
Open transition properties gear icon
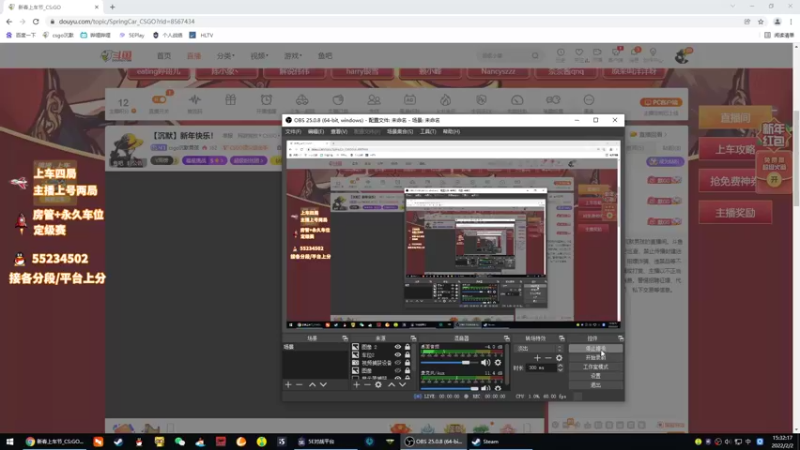(559, 358)
